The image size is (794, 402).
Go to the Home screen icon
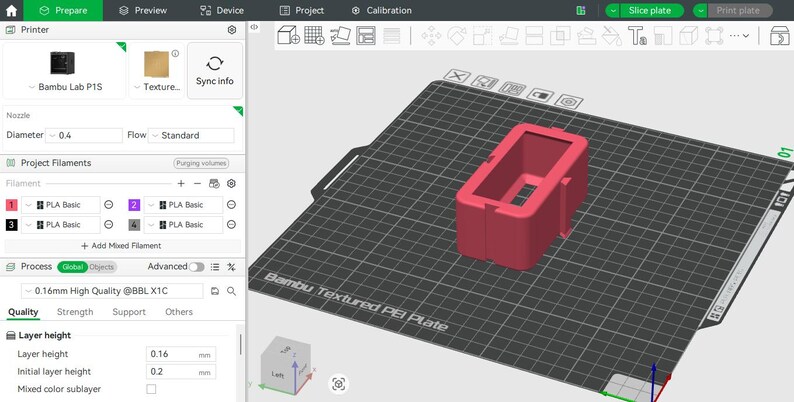11,10
